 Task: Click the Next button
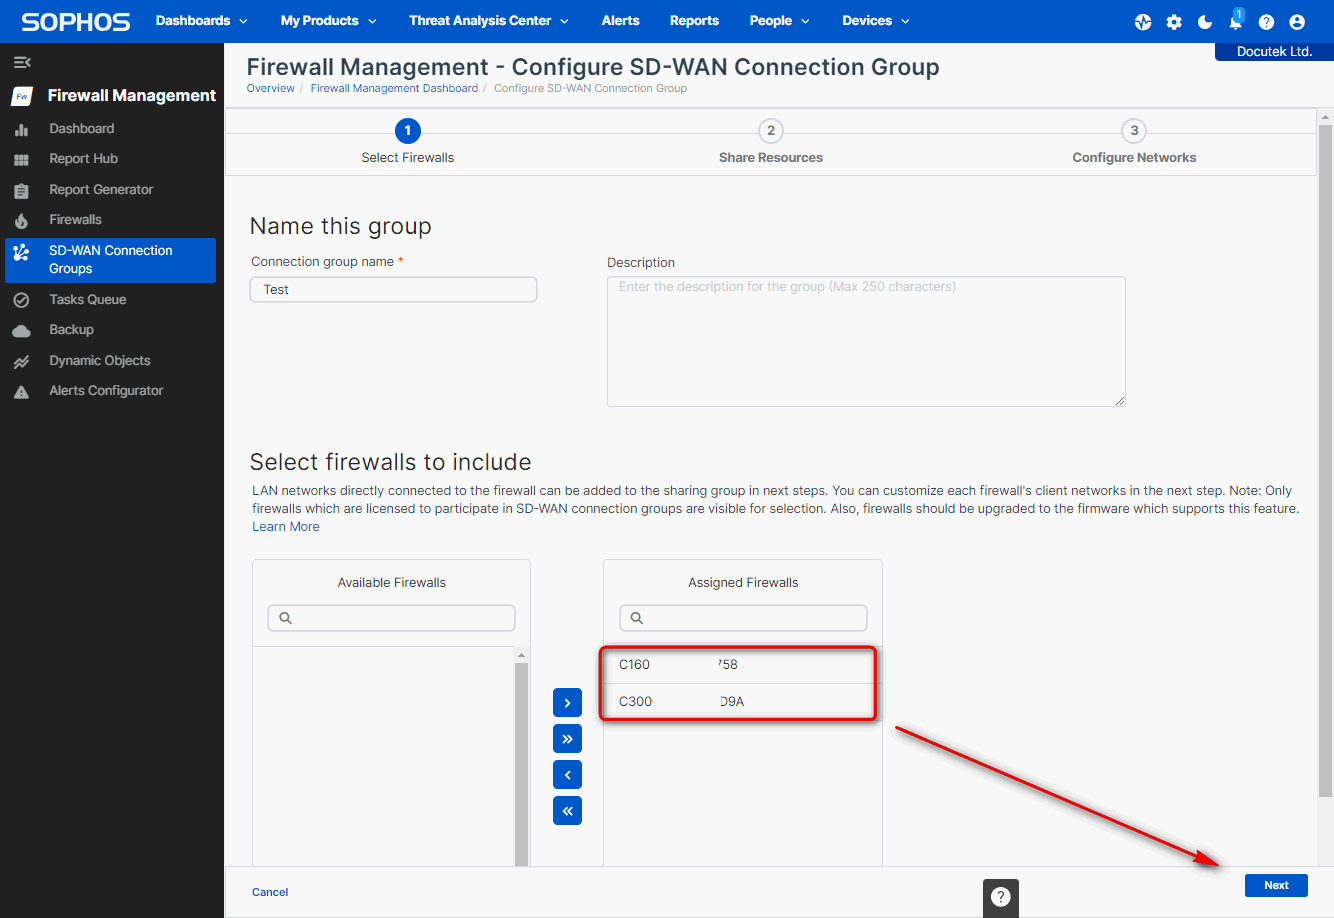pyautogui.click(x=1276, y=885)
